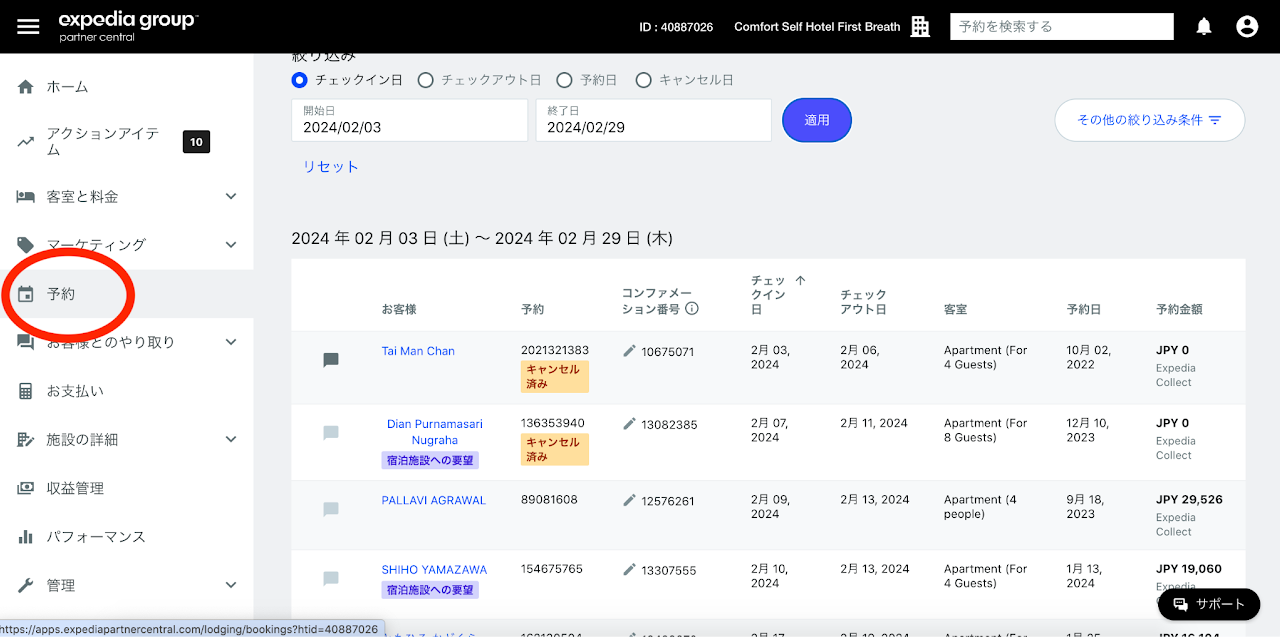Screen dimensions: 1280x637
Task: Select the チェックアウト日 radio button
Action: pyautogui.click(x=425, y=80)
